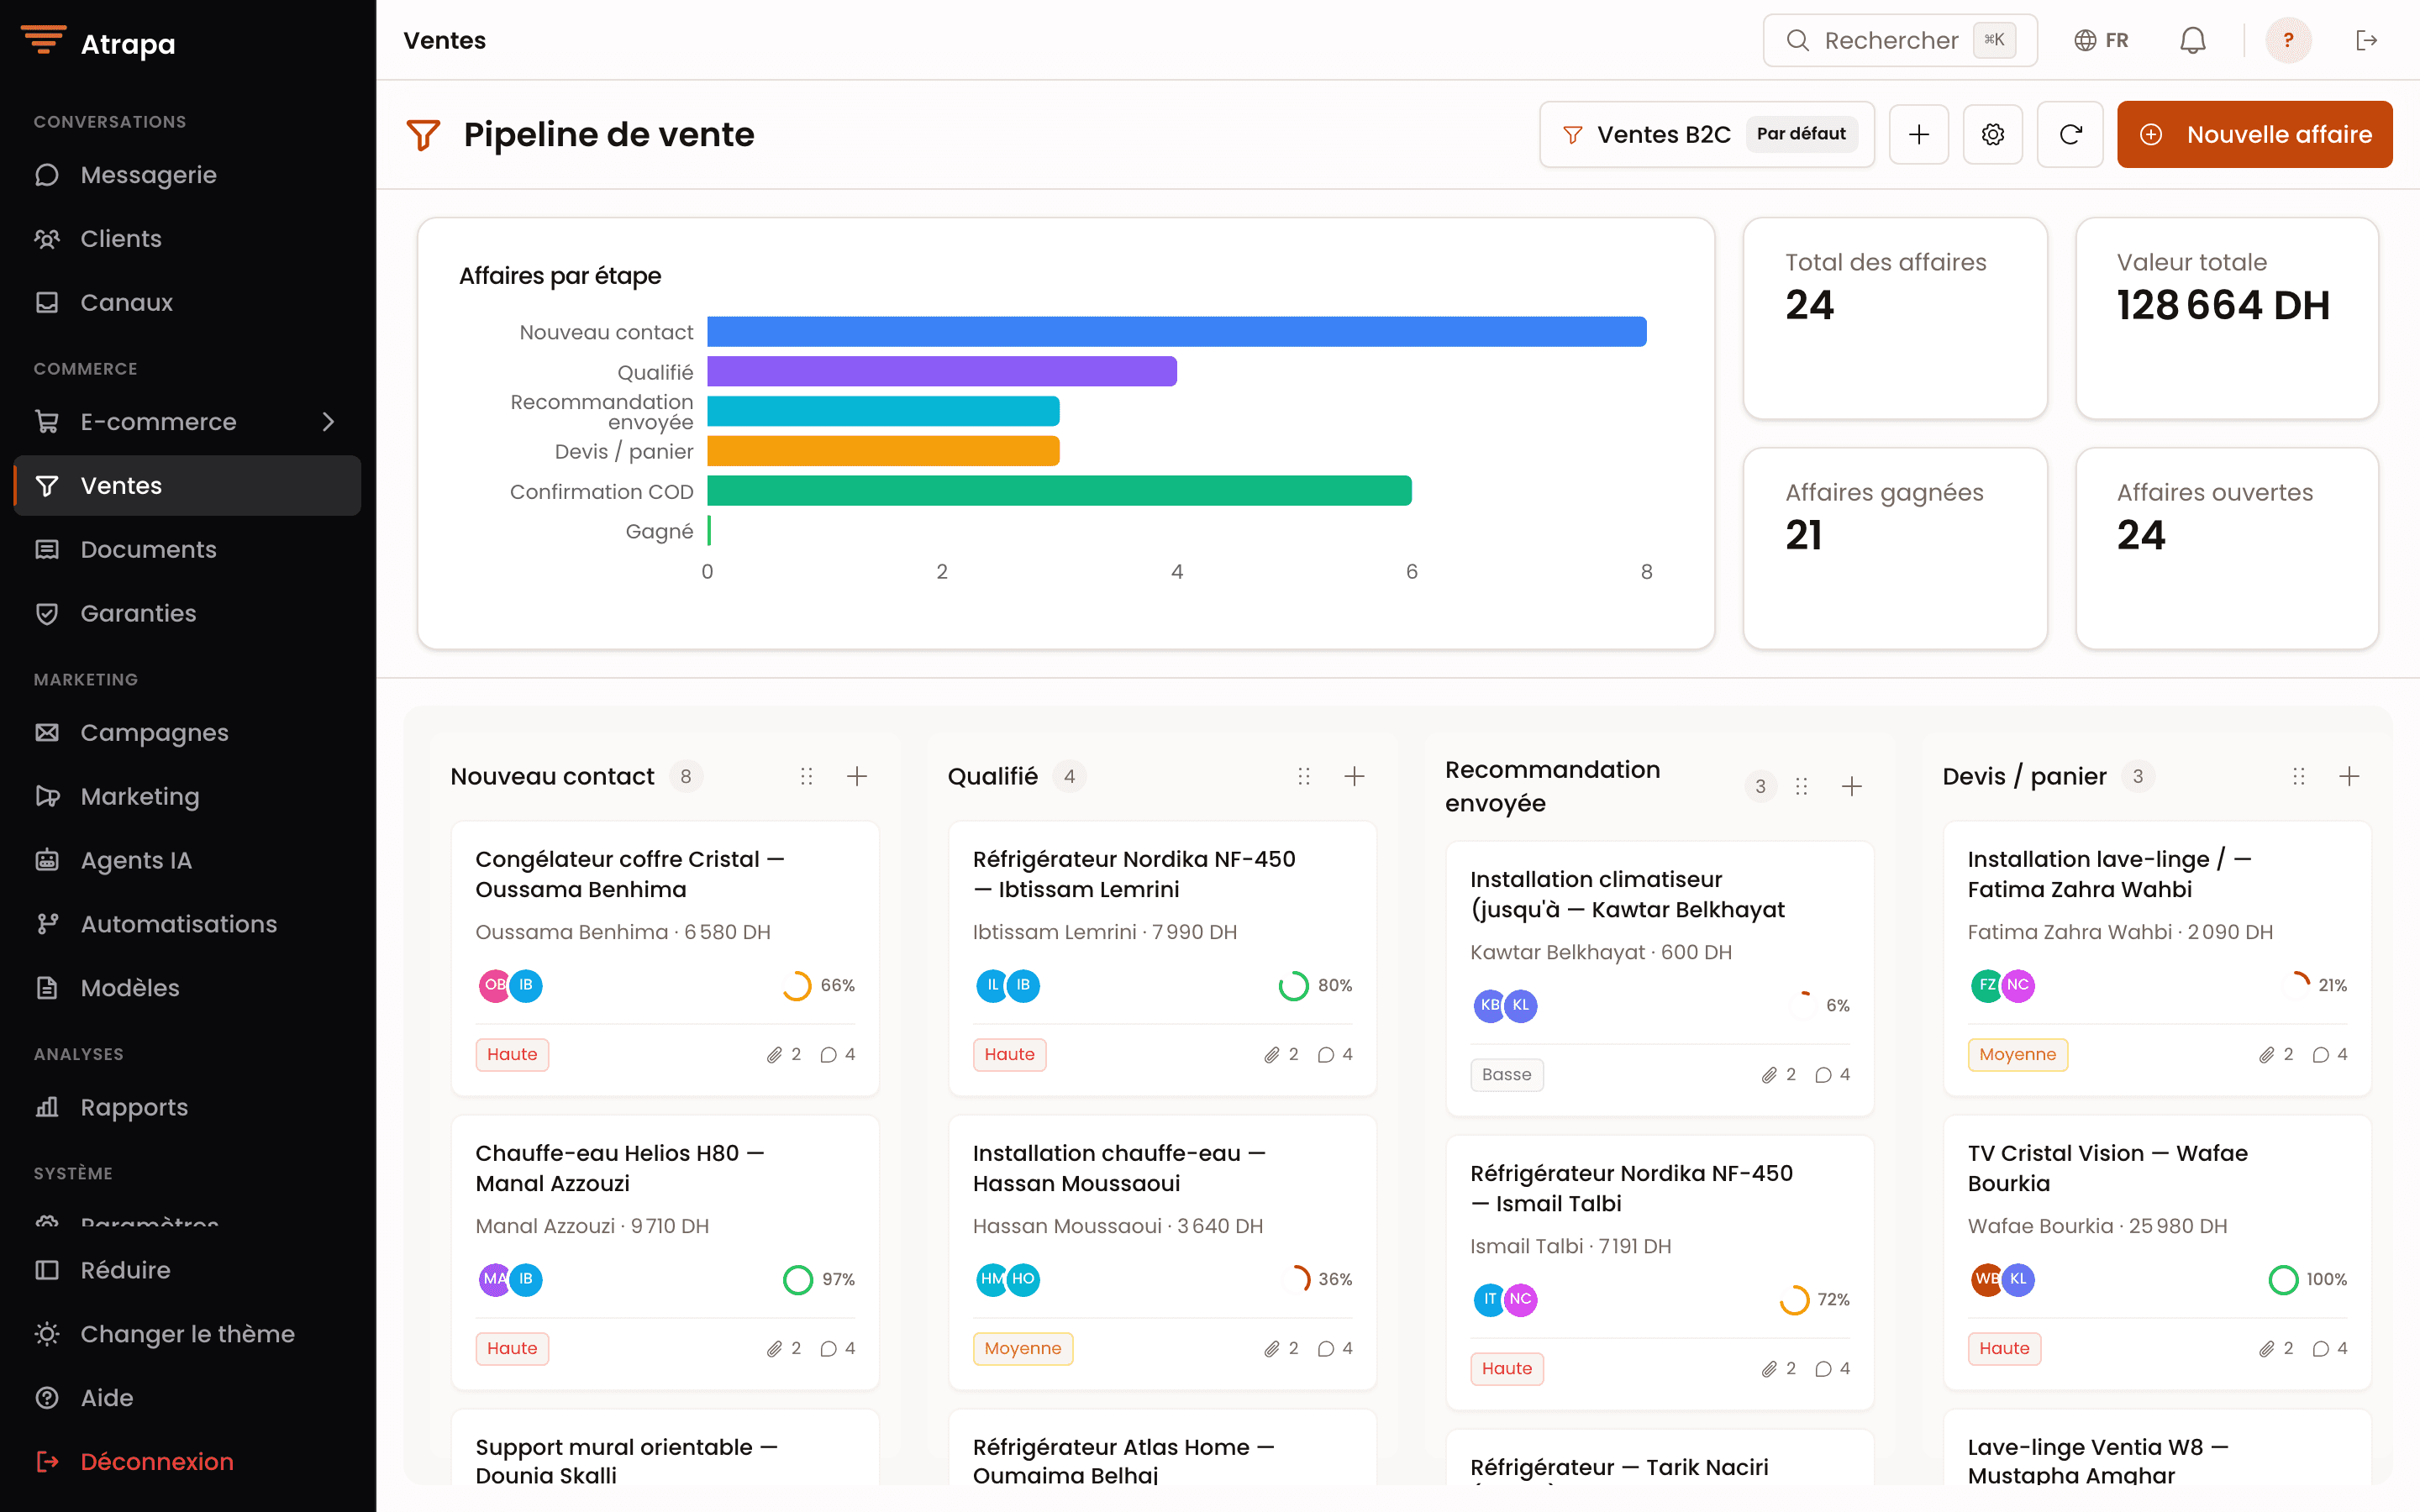Click Haute priority tag on TV Cristal Vision card

pos(2003,1349)
